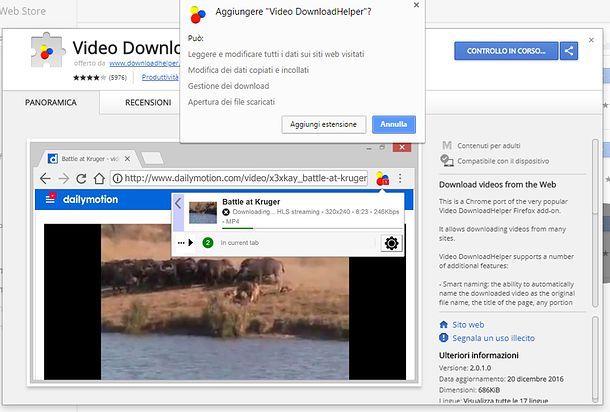This screenshot has height=412, width=610.
Task: Click the Battle at Kruger browser tab
Action: click(x=89, y=159)
